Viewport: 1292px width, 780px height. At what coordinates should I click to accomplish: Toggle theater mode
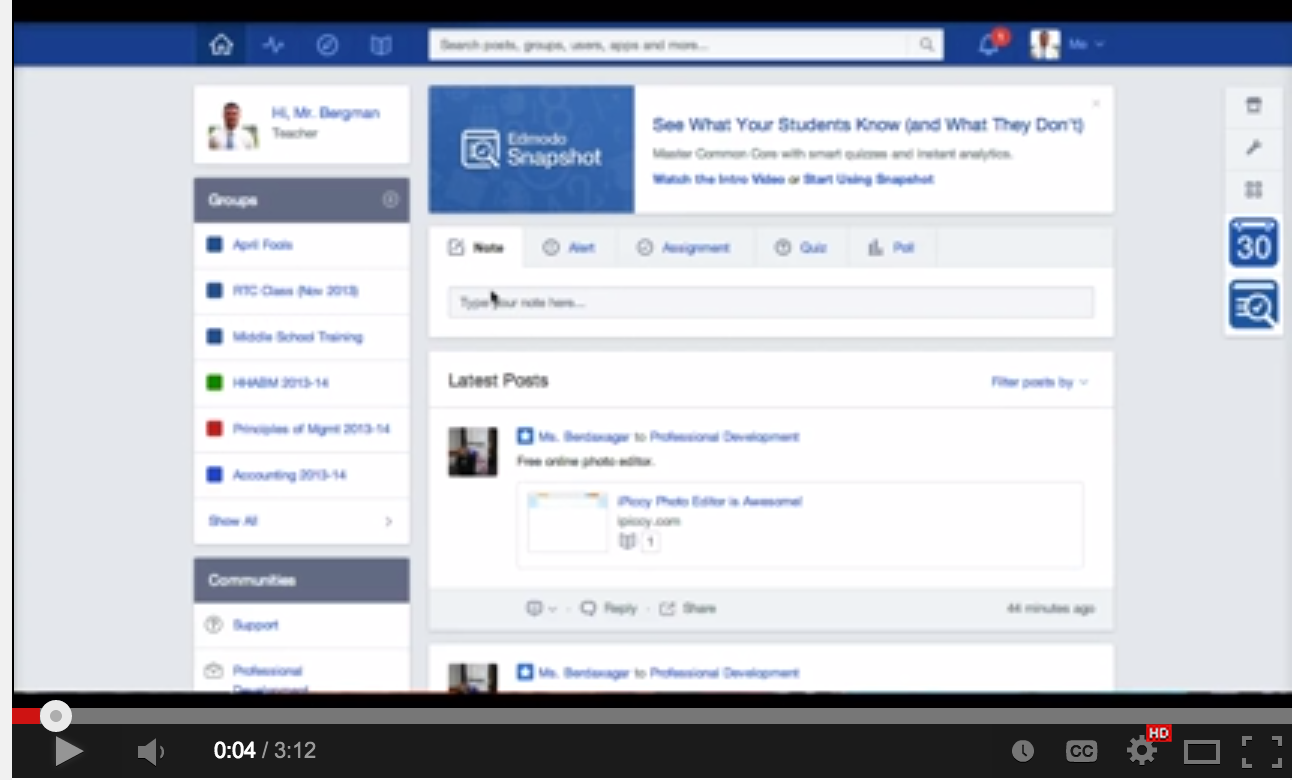(x=1202, y=751)
